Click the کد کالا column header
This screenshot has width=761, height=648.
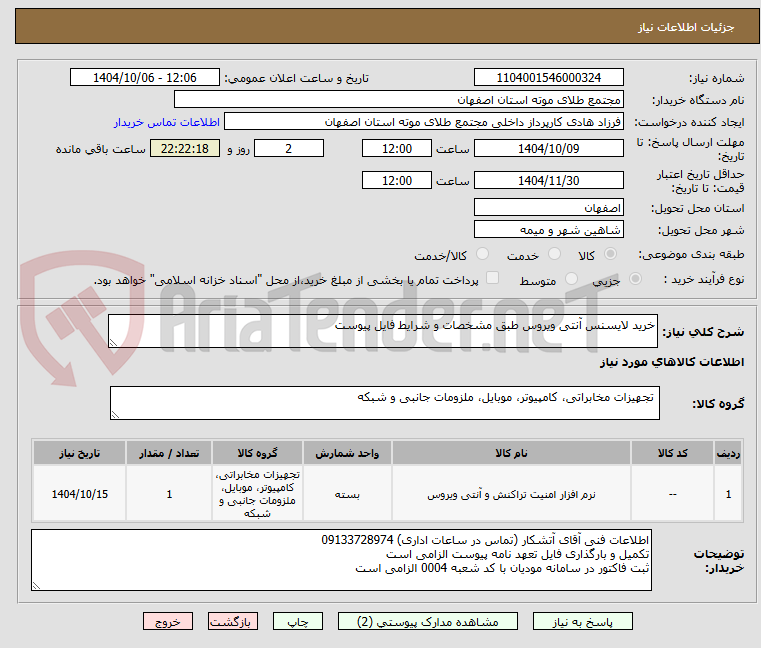672,453
